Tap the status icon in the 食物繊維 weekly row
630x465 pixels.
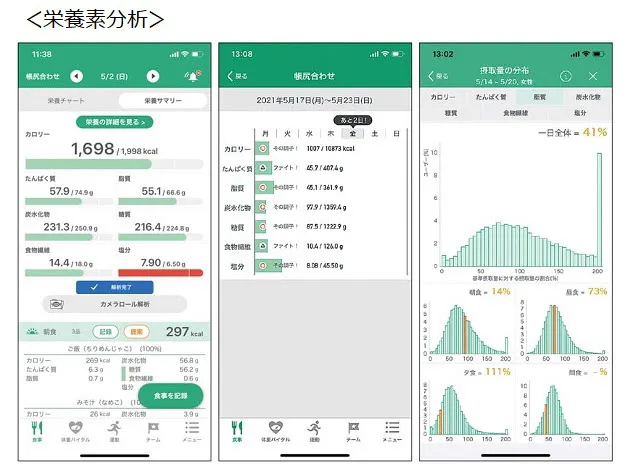262,246
